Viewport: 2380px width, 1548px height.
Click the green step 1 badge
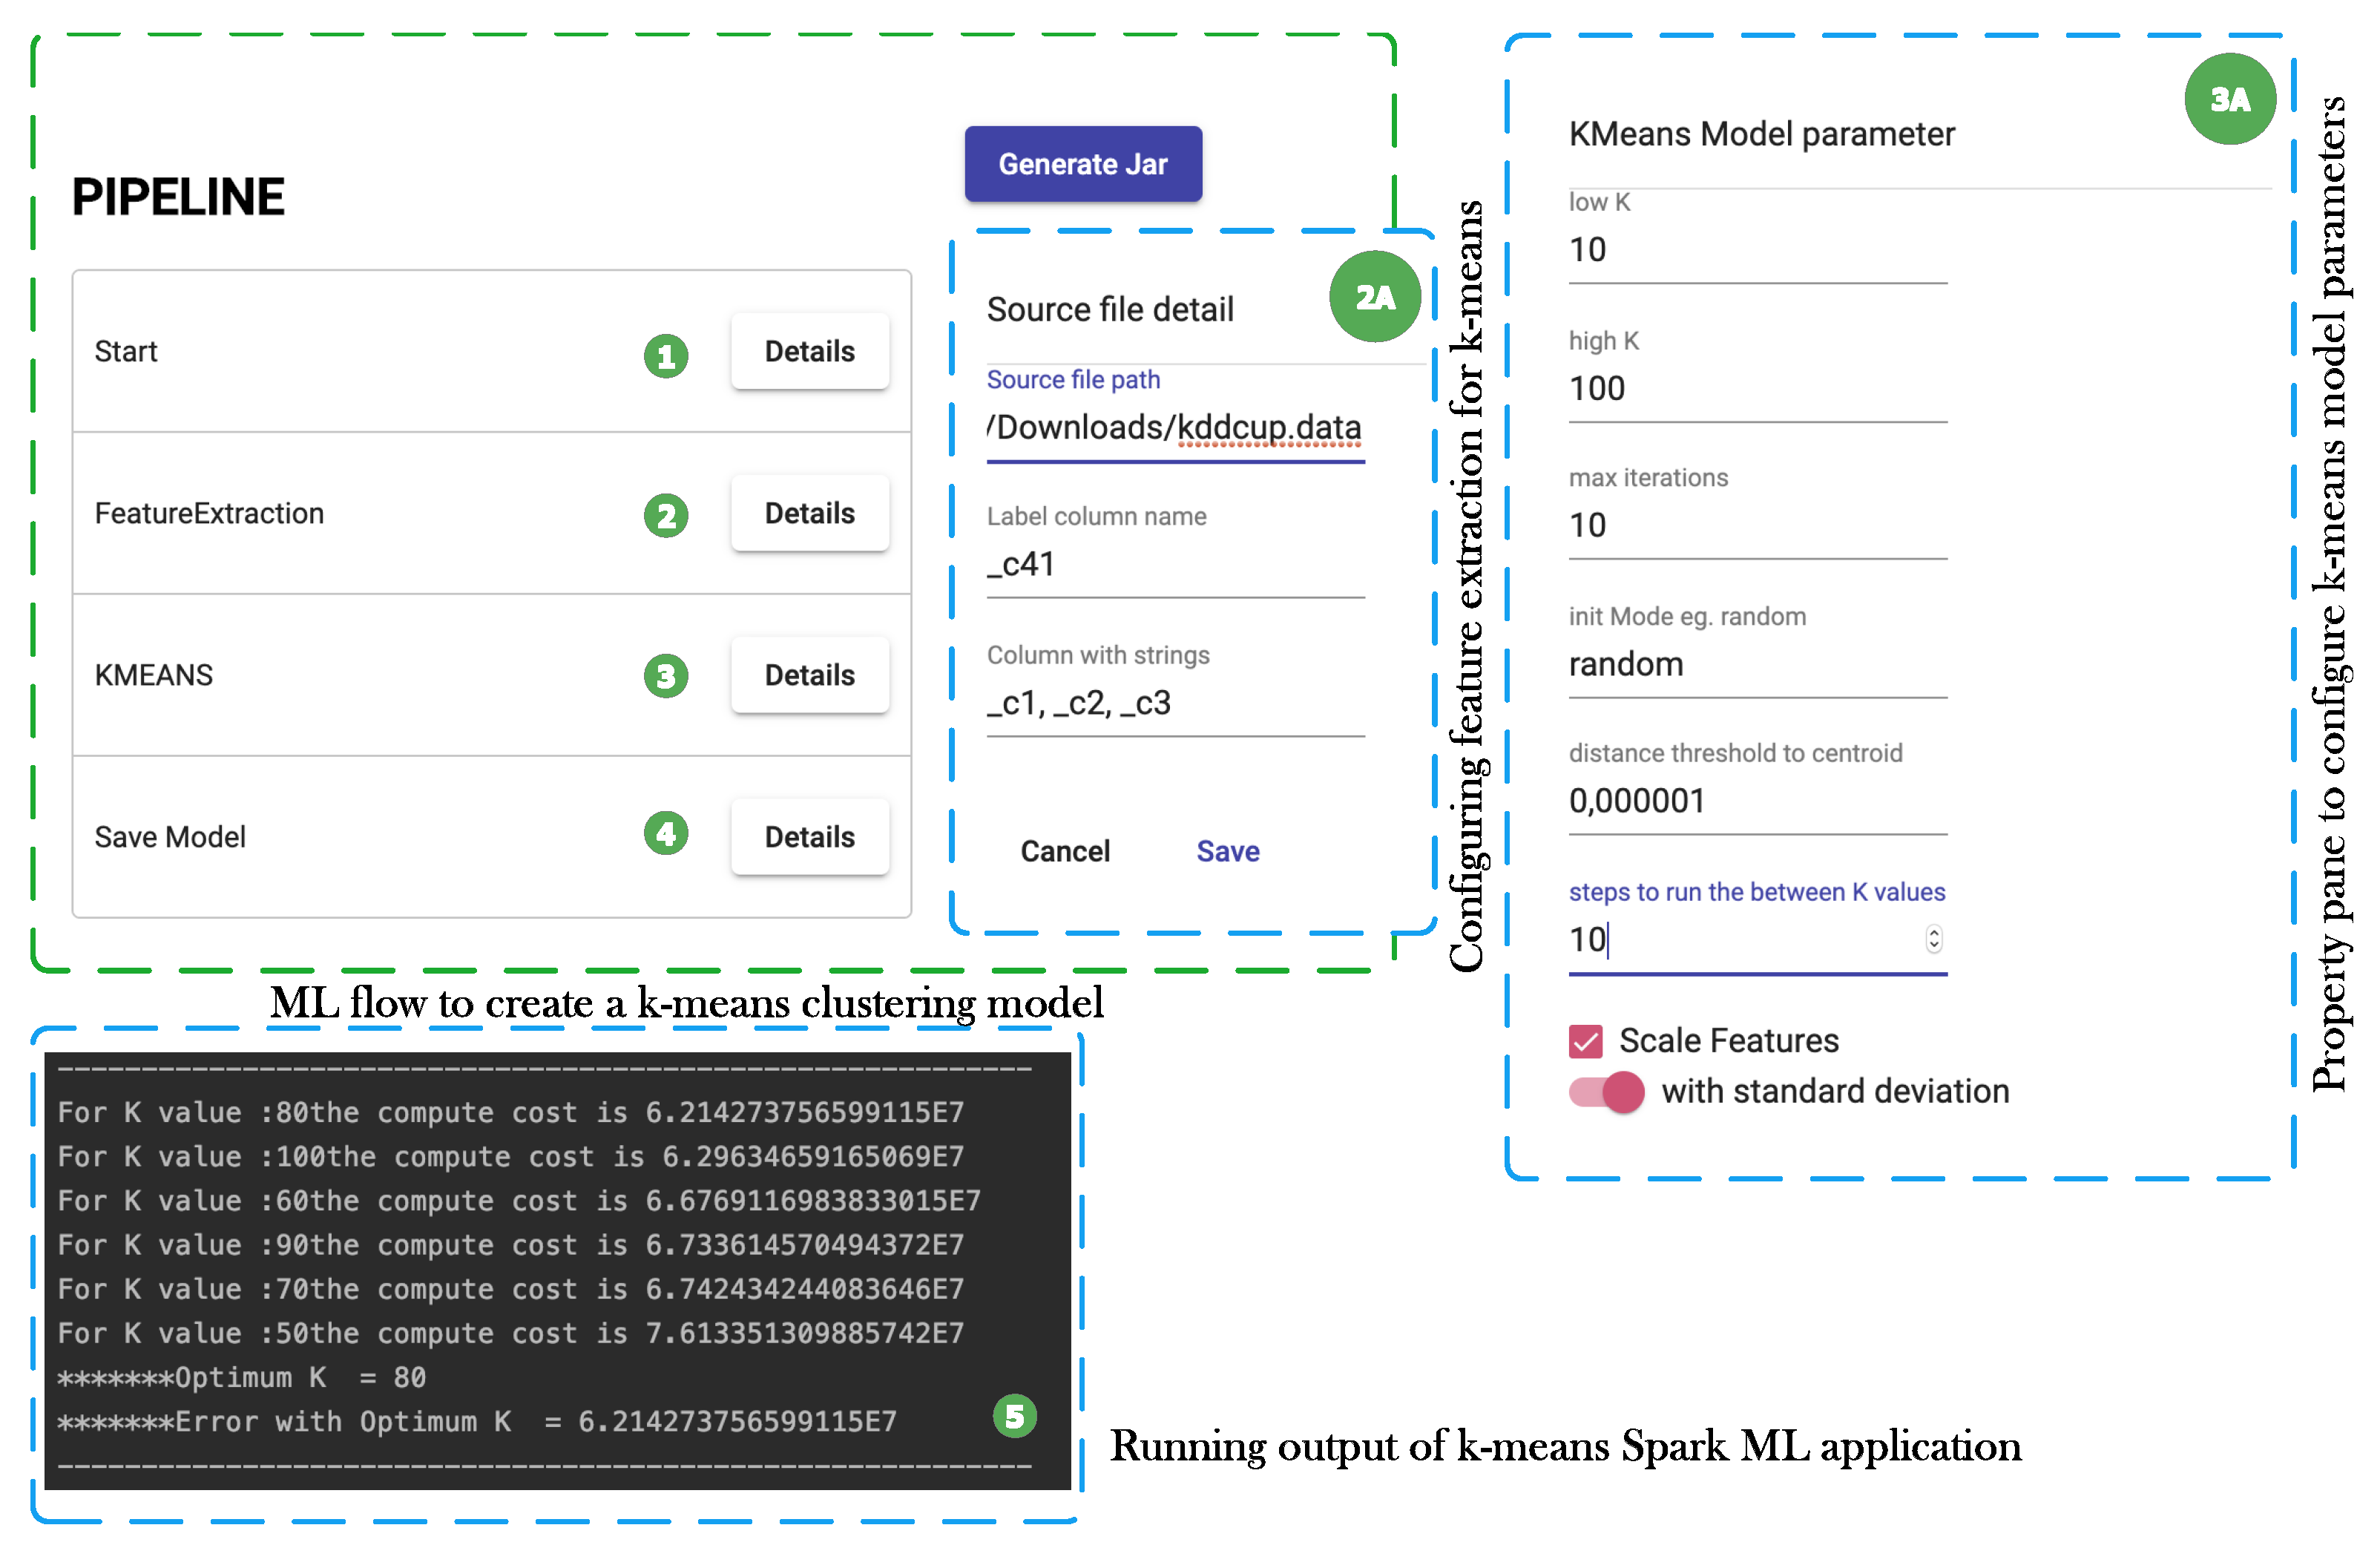click(666, 356)
